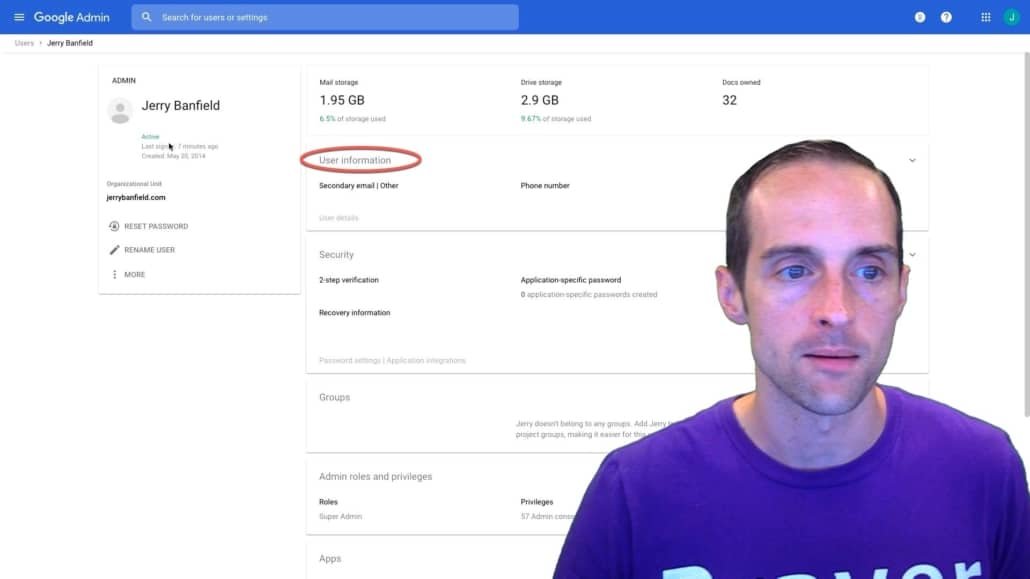Click the Docs owned count 32

pyautogui.click(x=729, y=100)
